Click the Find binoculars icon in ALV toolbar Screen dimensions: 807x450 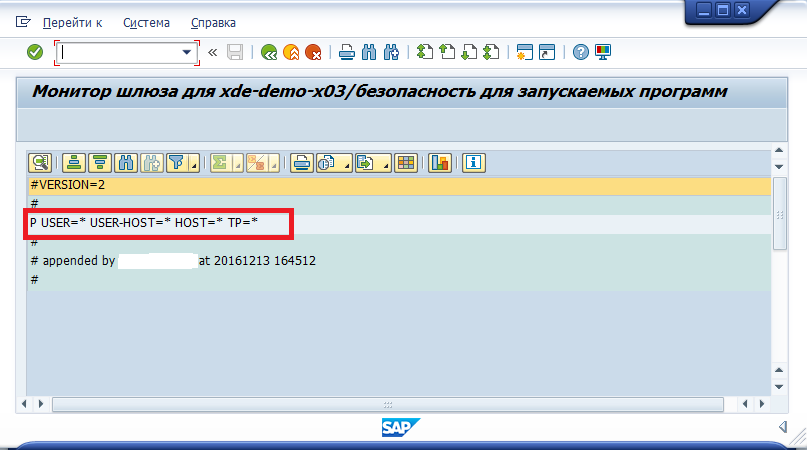coord(126,163)
